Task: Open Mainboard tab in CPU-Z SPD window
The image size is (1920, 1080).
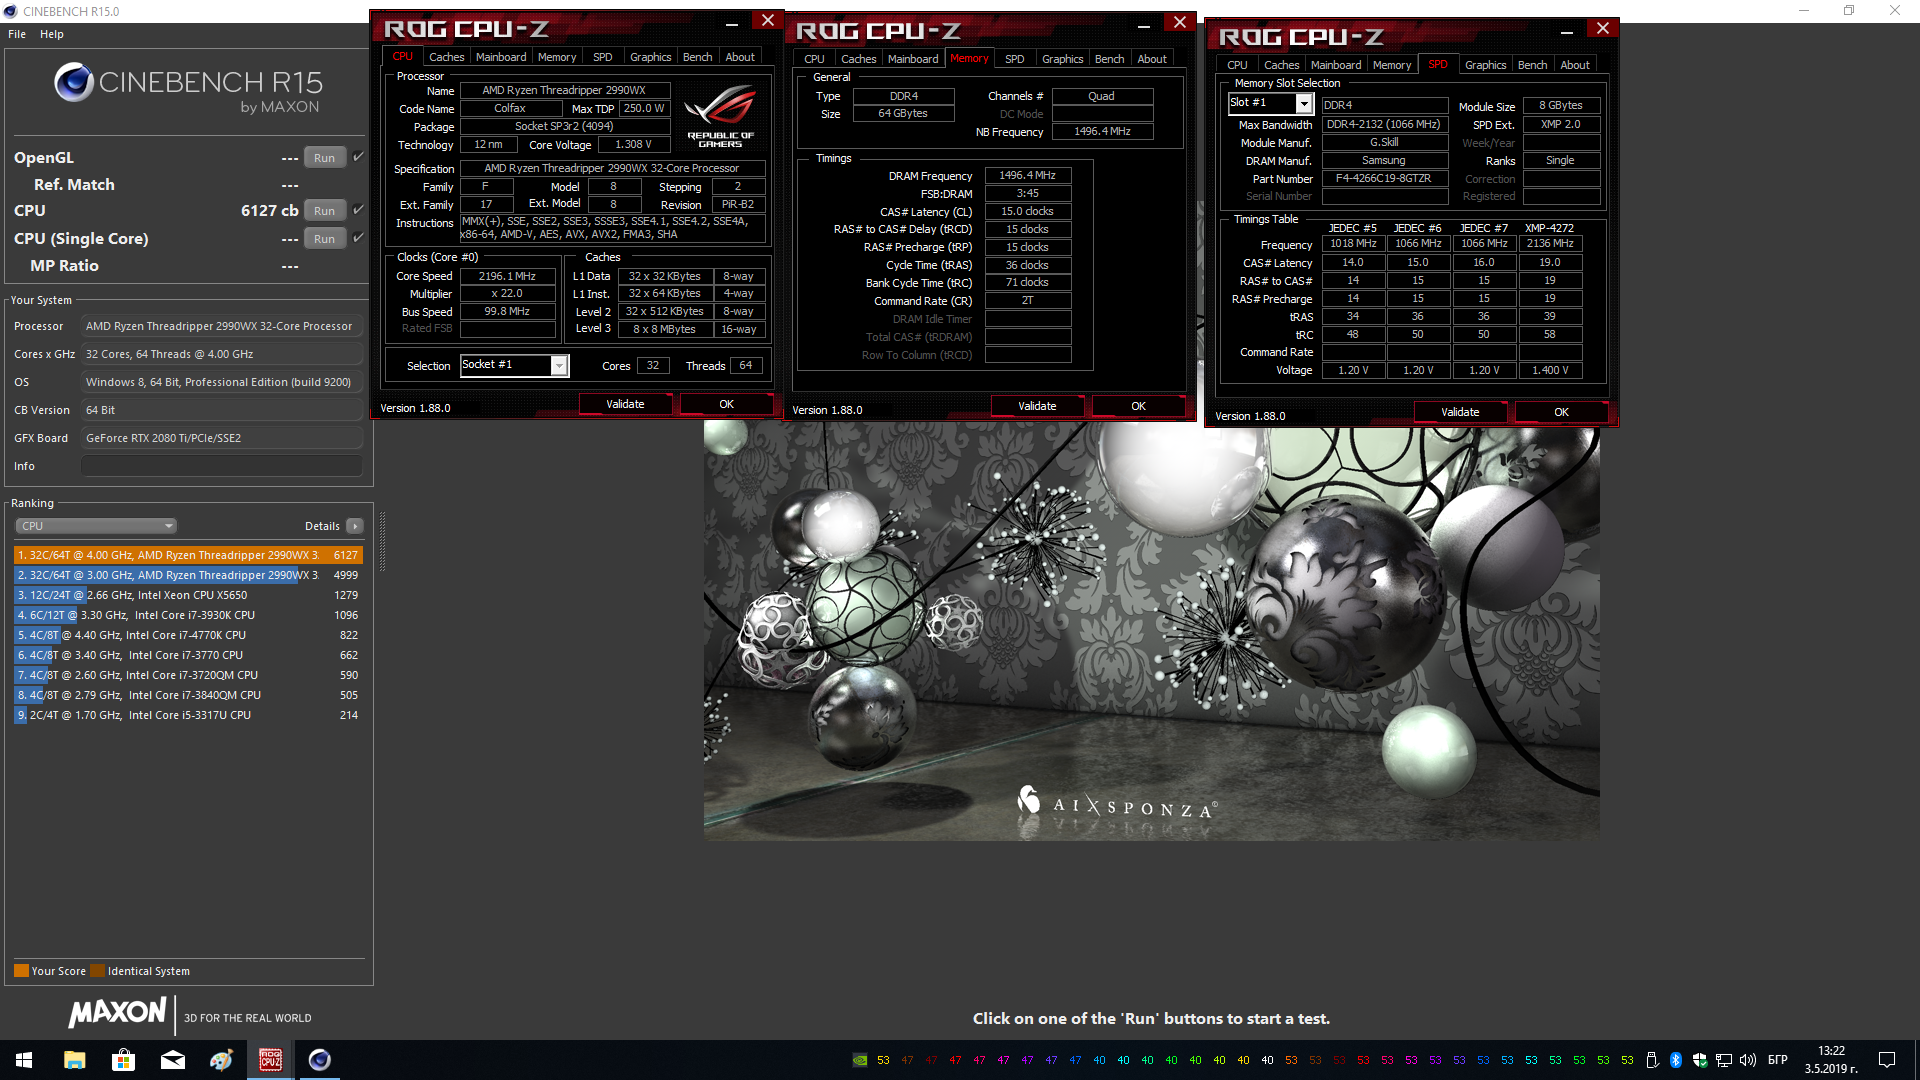Action: coord(1336,65)
